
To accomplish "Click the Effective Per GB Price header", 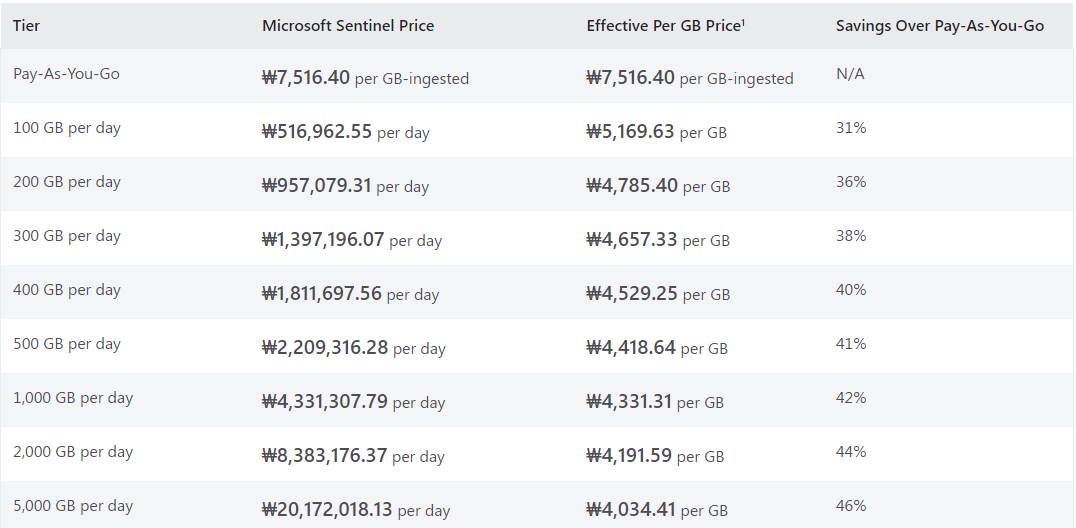I will (662, 26).
